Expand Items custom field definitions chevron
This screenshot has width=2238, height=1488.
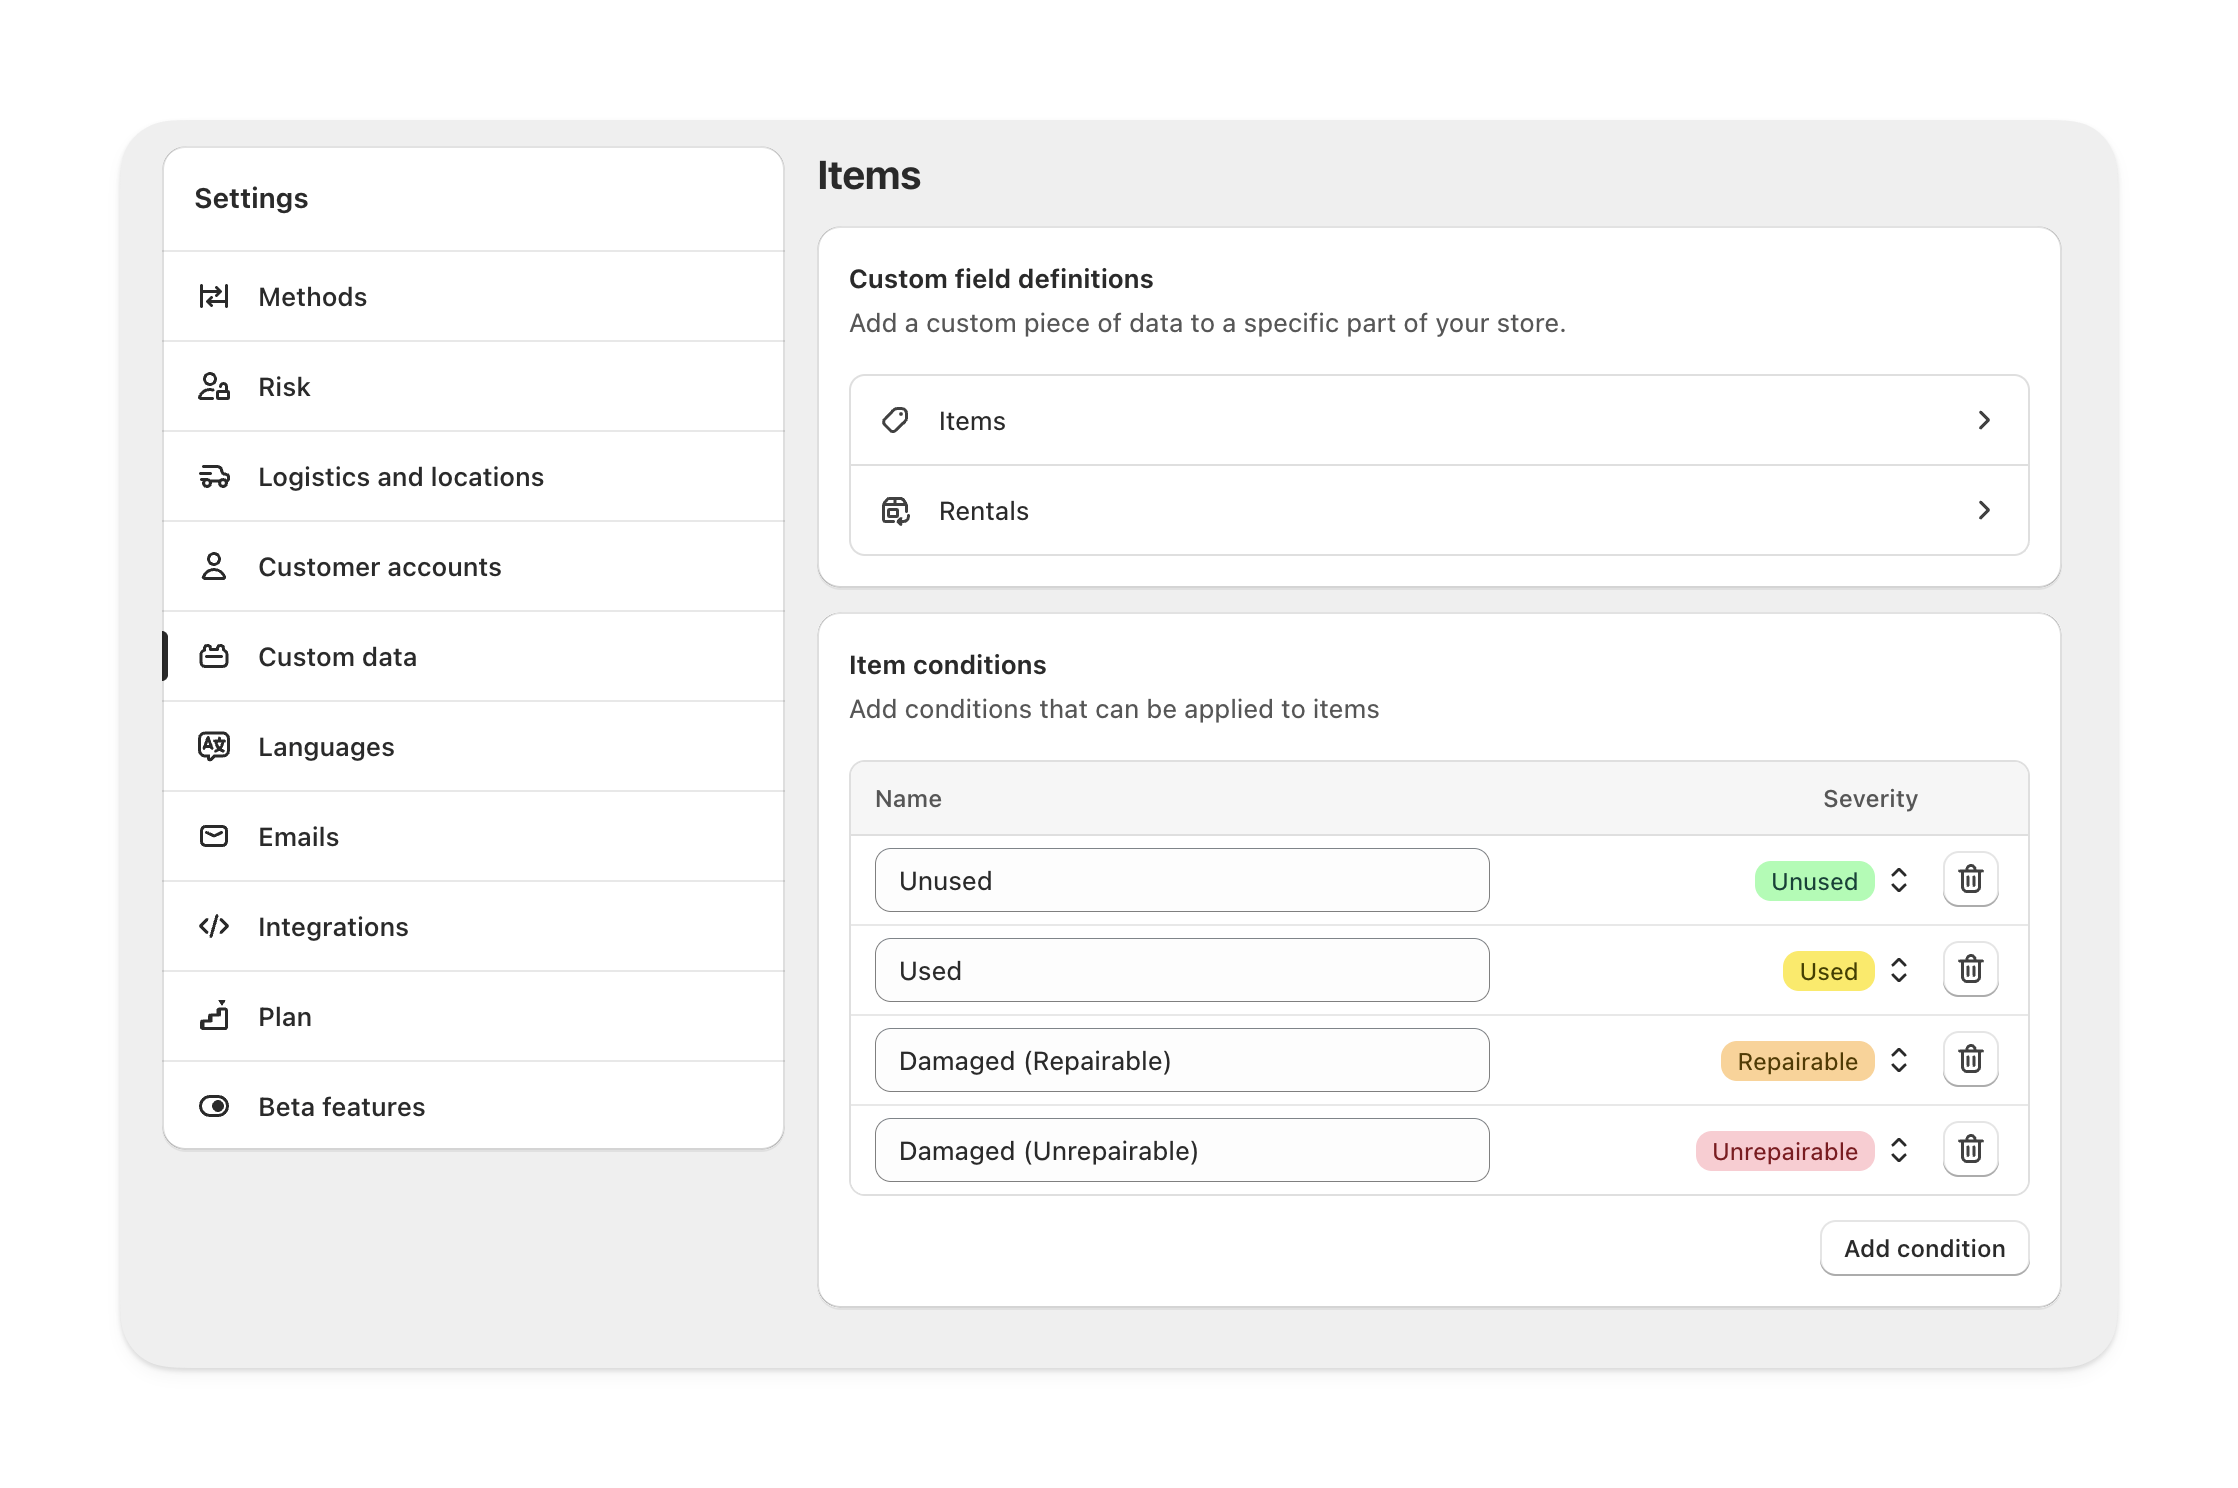(x=1984, y=420)
